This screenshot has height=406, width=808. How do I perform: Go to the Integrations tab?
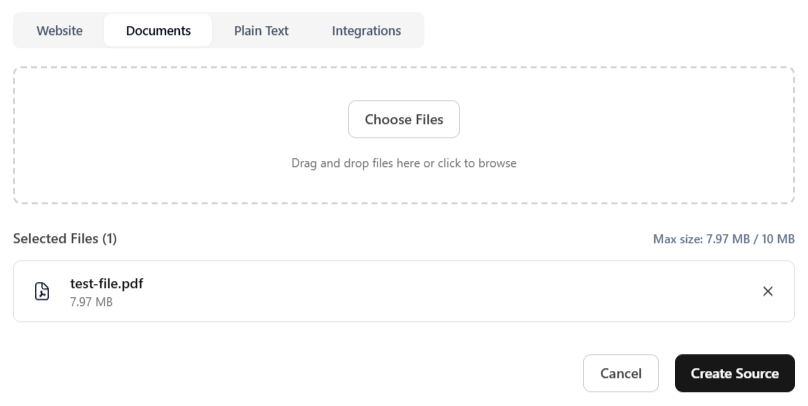tap(366, 30)
